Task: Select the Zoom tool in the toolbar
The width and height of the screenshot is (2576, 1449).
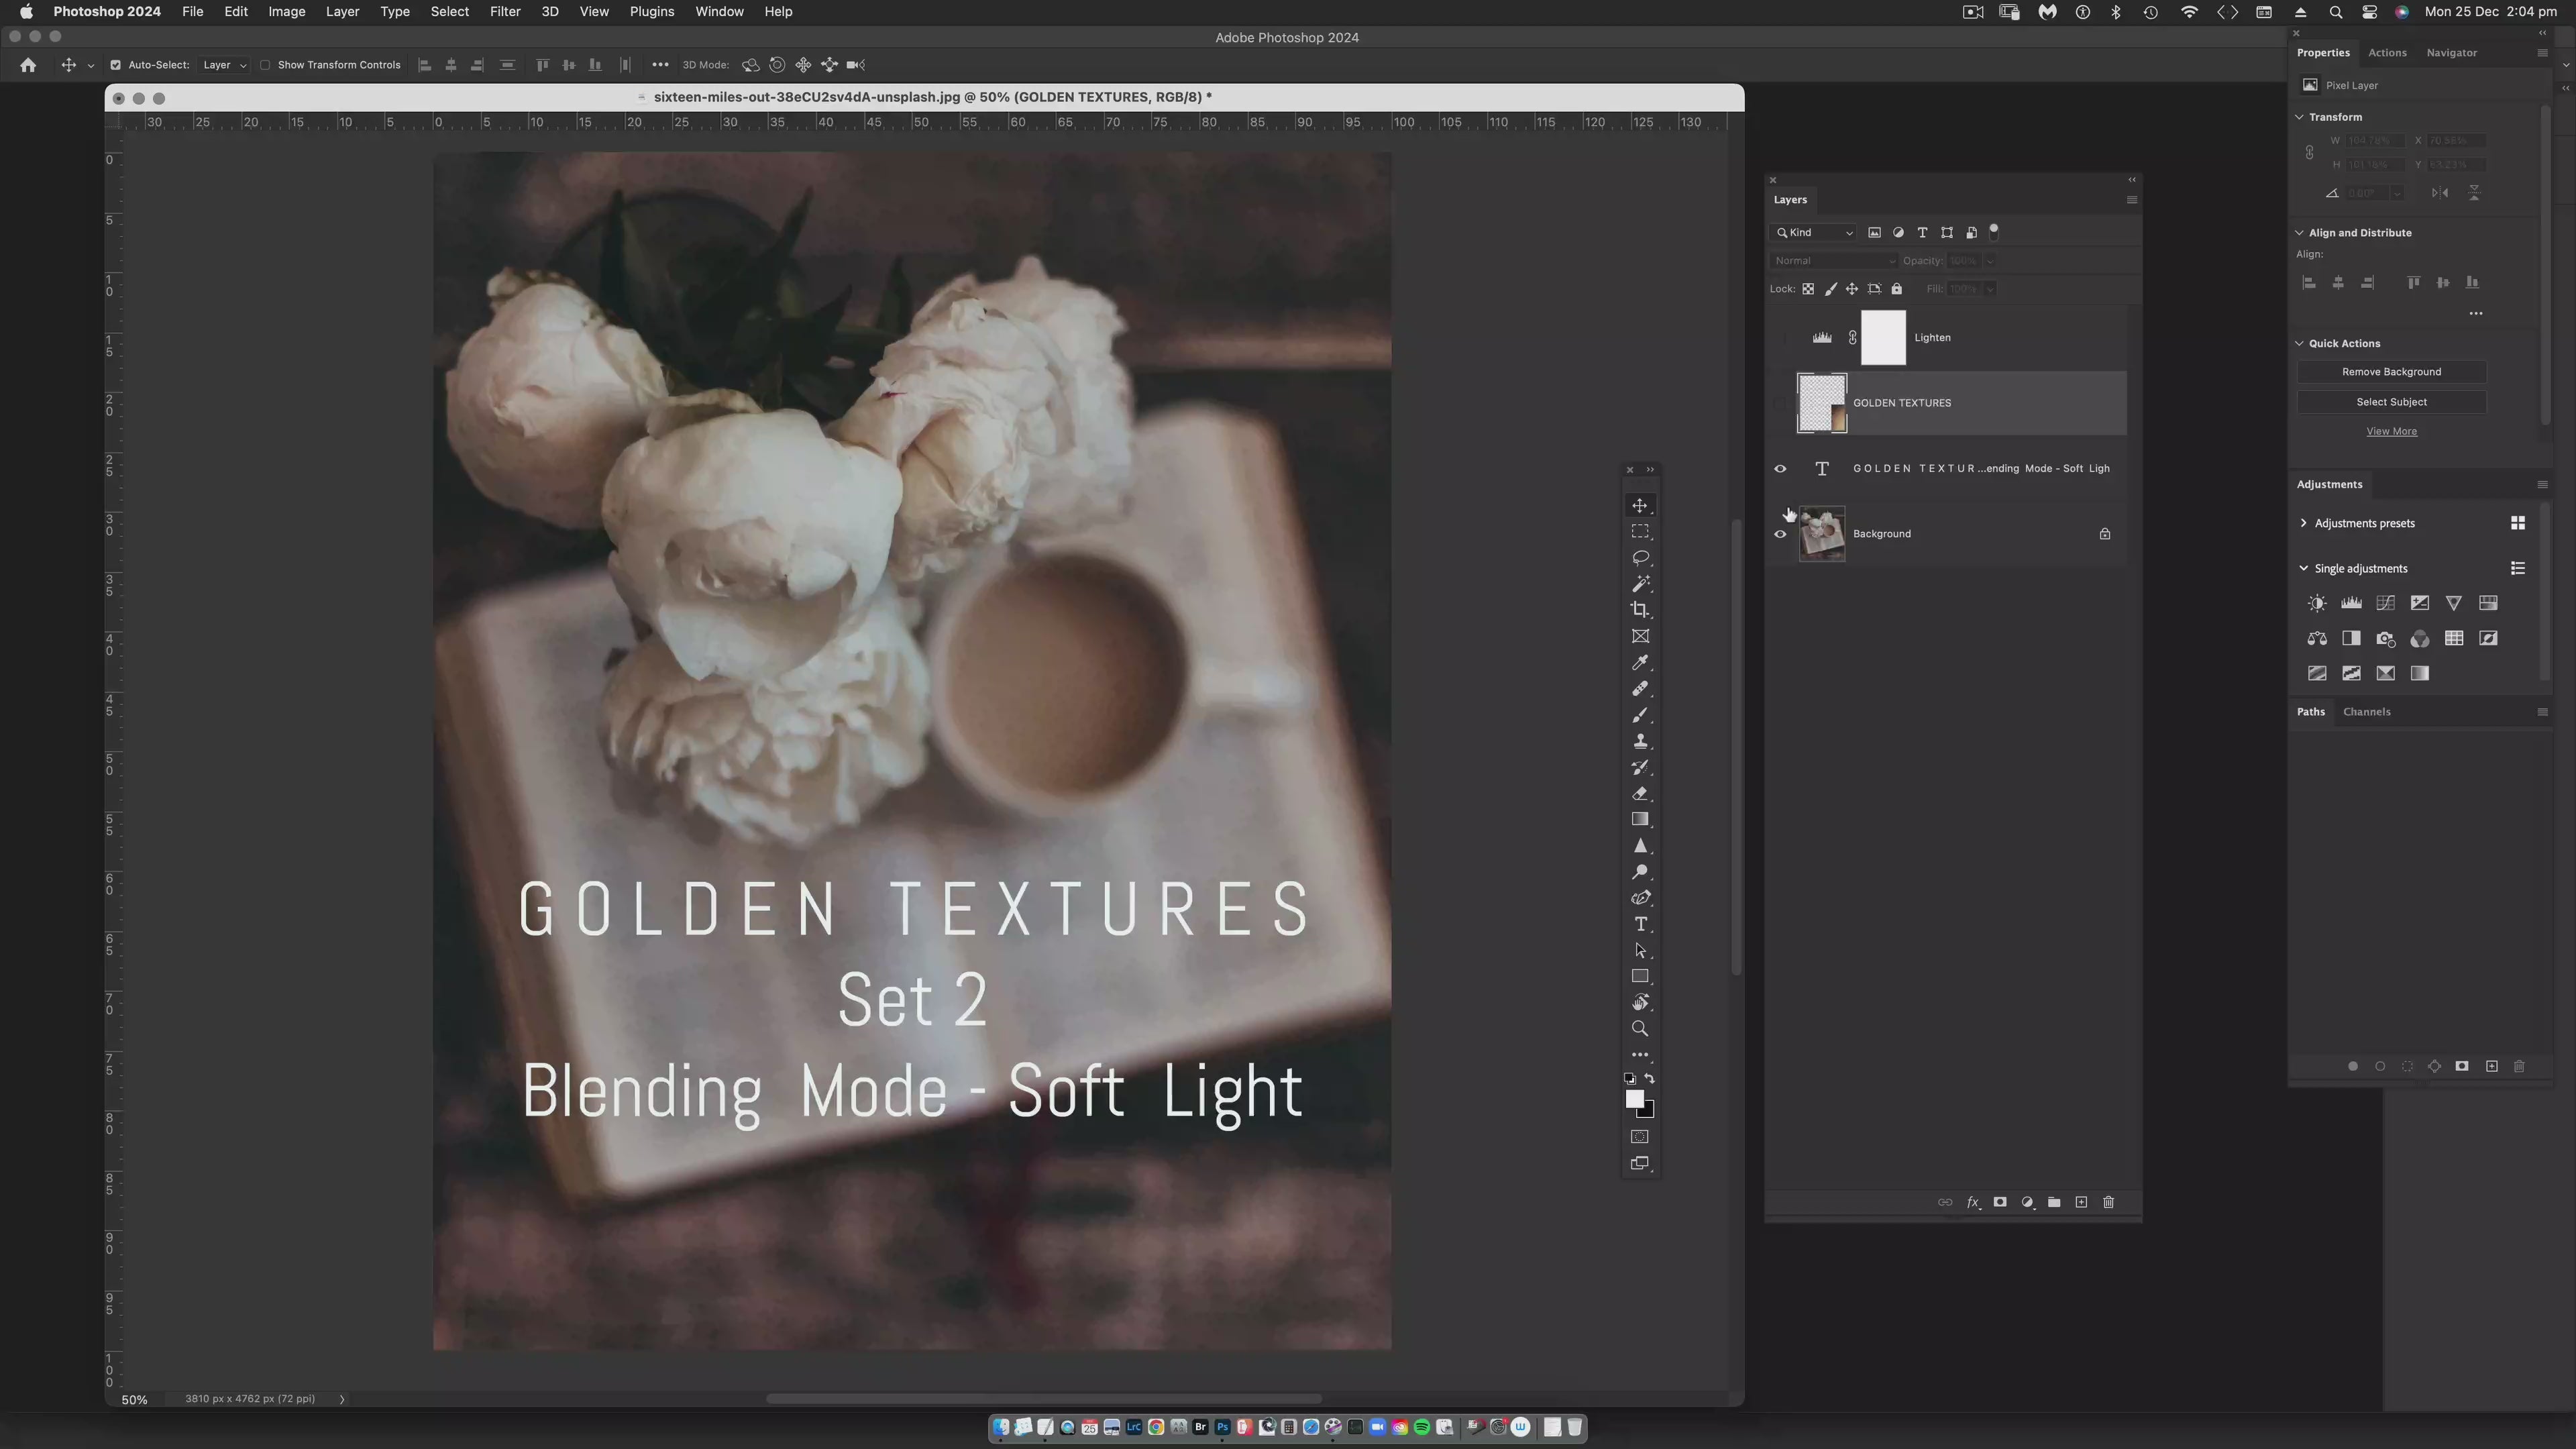Action: pyautogui.click(x=1640, y=1029)
